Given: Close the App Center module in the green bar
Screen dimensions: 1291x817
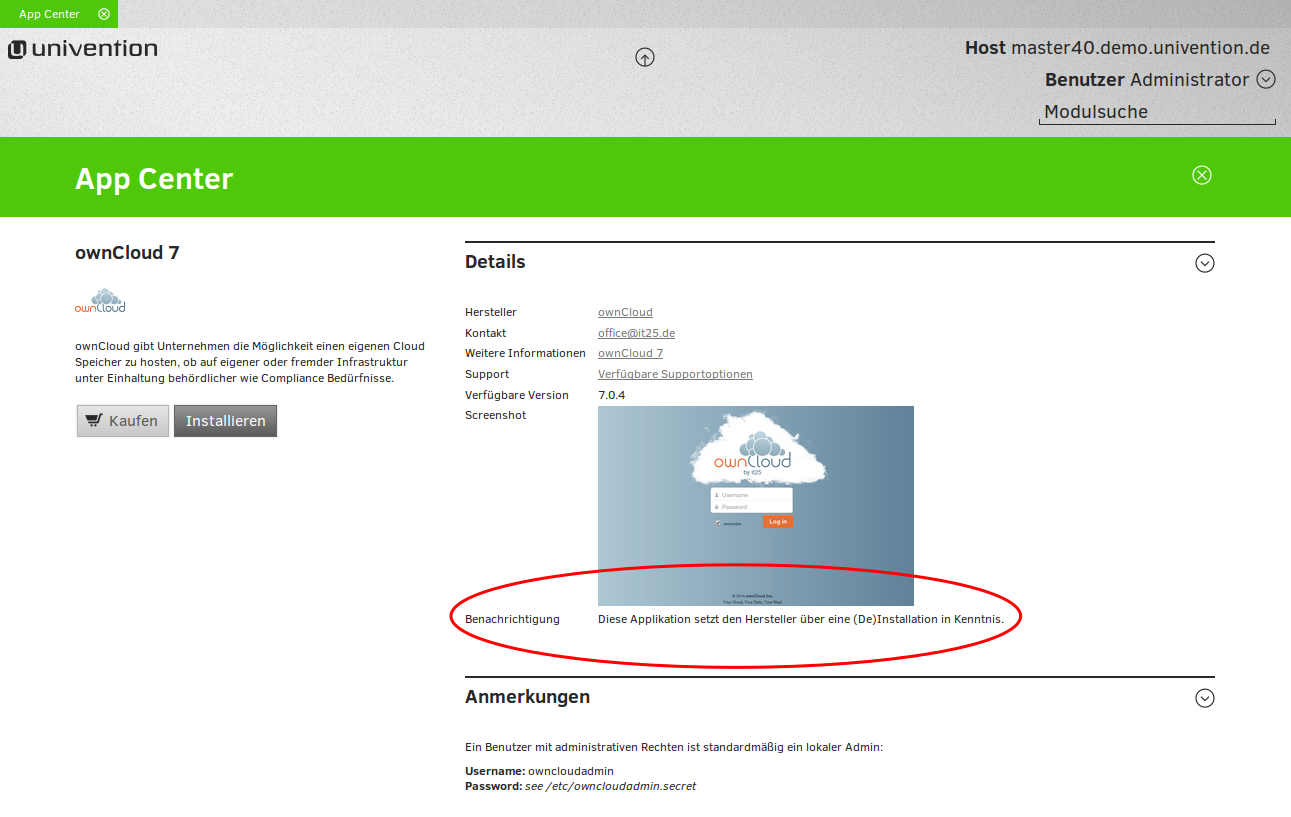Looking at the screenshot, I should point(1202,175).
